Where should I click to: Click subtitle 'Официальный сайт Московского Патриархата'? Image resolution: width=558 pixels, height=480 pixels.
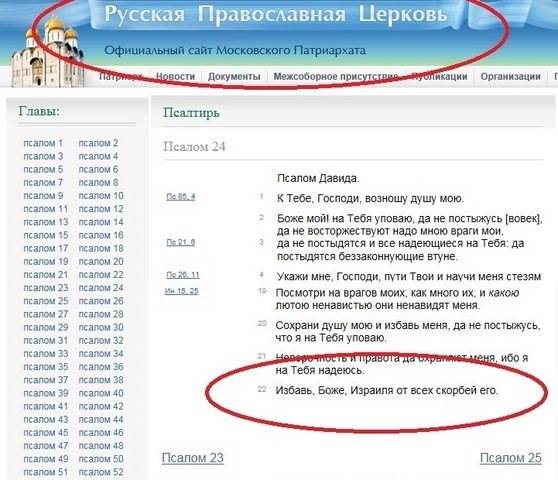(235, 51)
